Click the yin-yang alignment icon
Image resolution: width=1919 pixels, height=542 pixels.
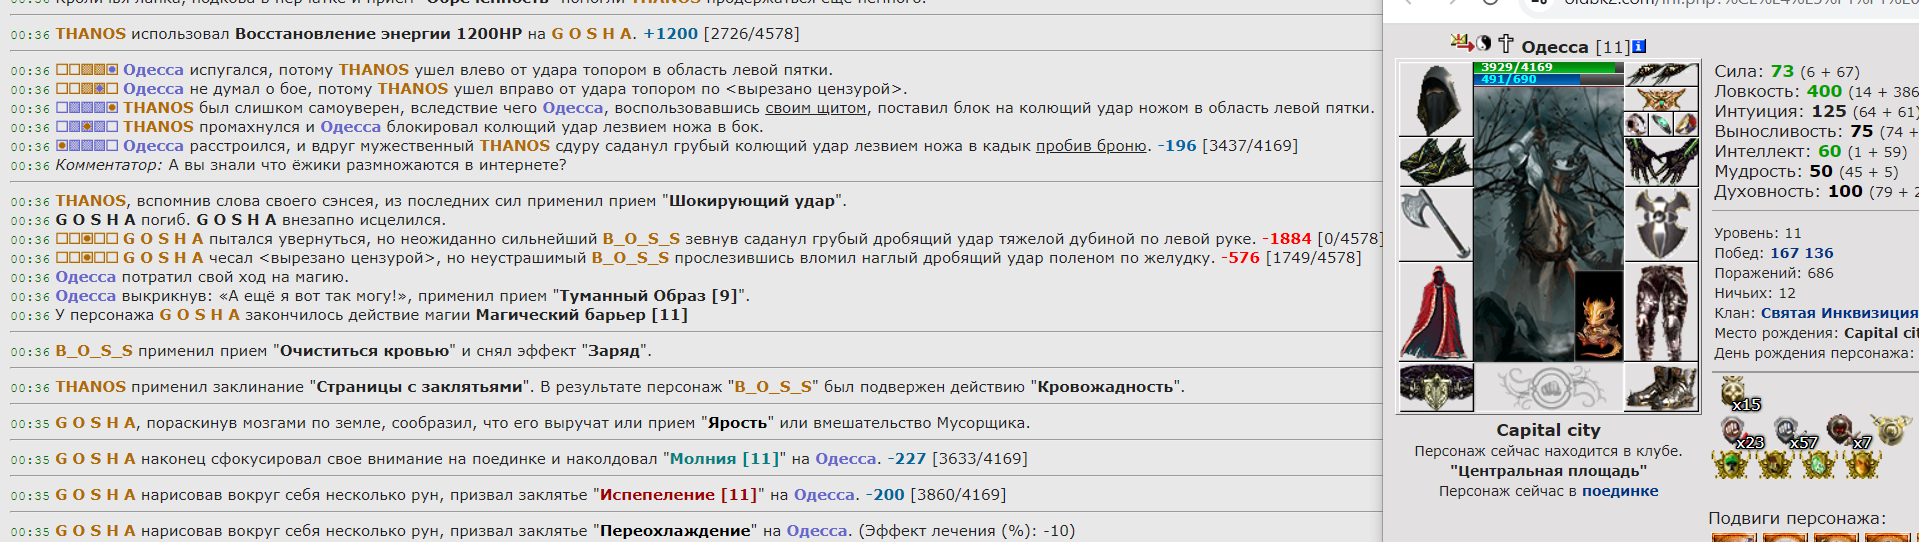1484,43
